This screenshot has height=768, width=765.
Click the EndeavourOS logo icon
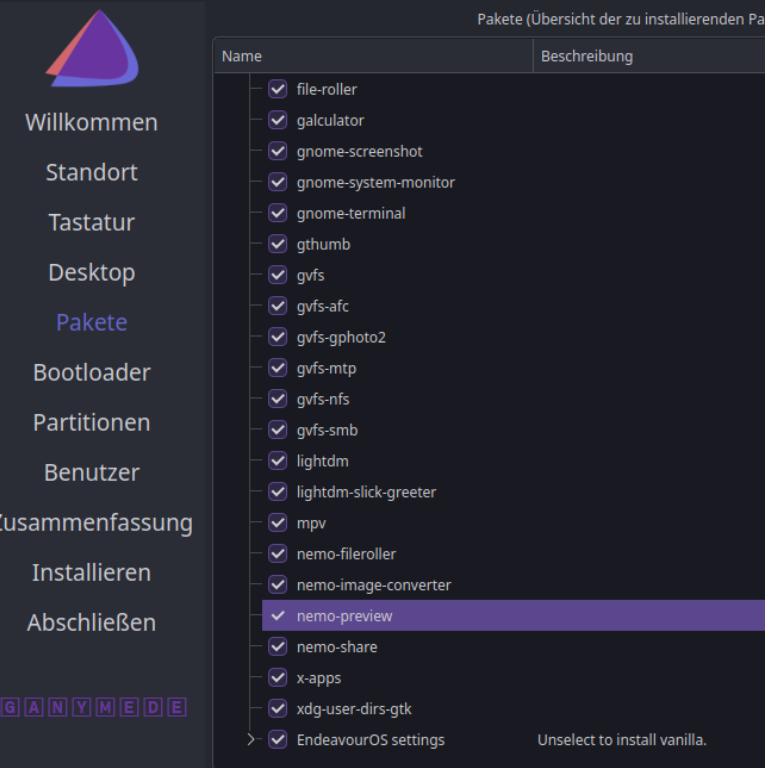coord(92,49)
